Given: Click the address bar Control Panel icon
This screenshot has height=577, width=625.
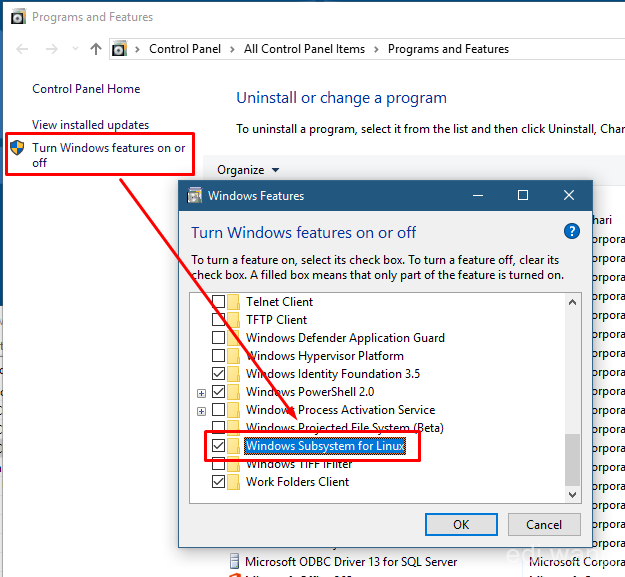Looking at the screenshot, I should click(x=119, y=49).
